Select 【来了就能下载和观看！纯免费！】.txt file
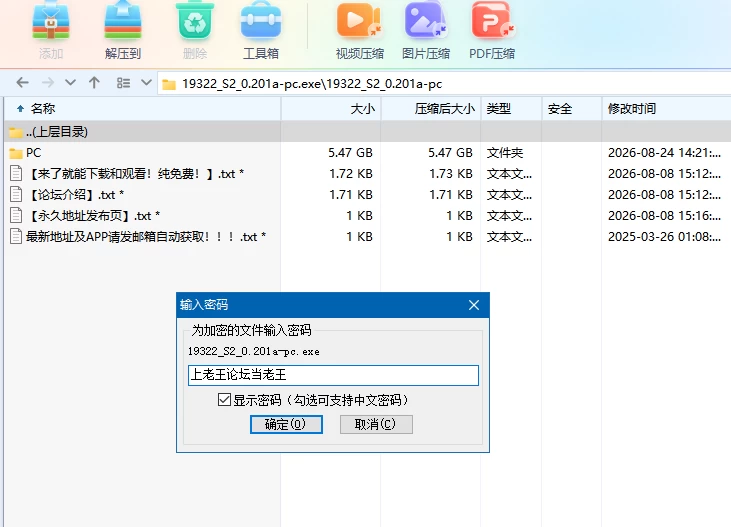Screen dimensions: 731x527 tap(368, 174)
